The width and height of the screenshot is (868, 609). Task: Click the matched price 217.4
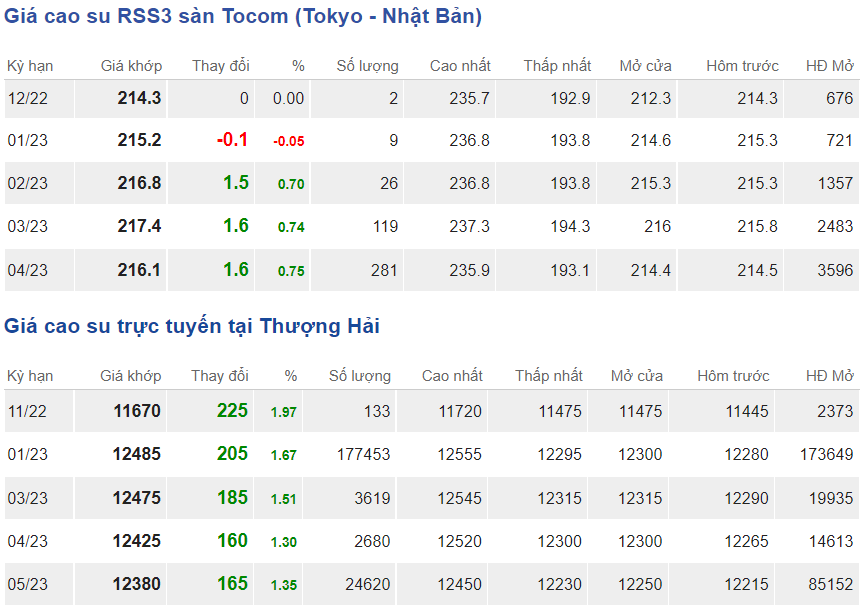click(x=139, y=227)
